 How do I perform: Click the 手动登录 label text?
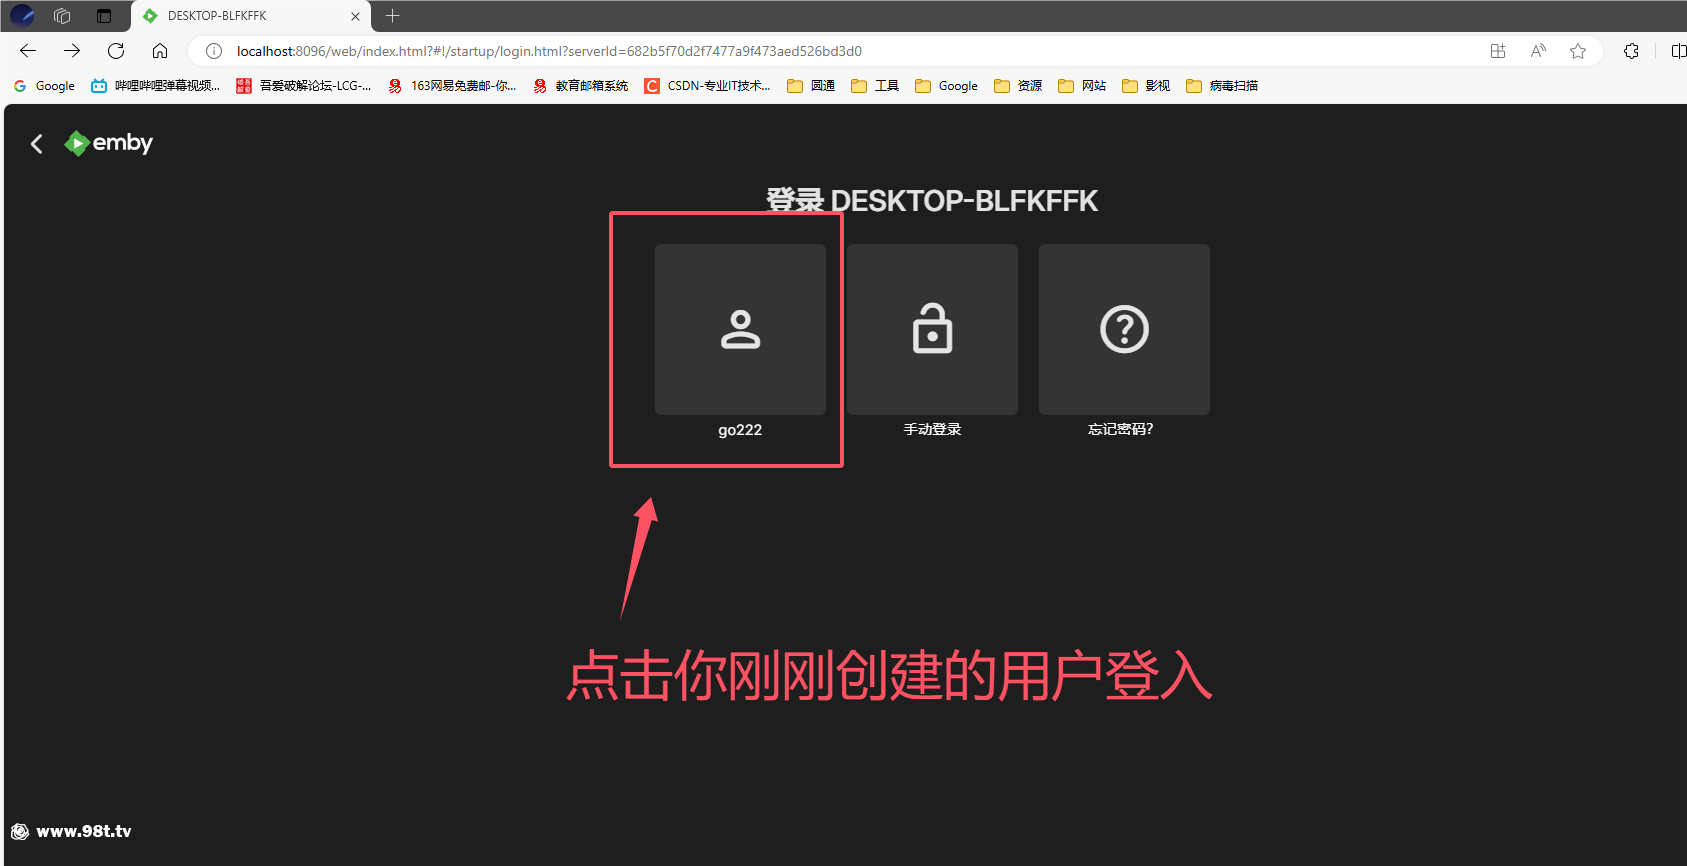point(932,429)
